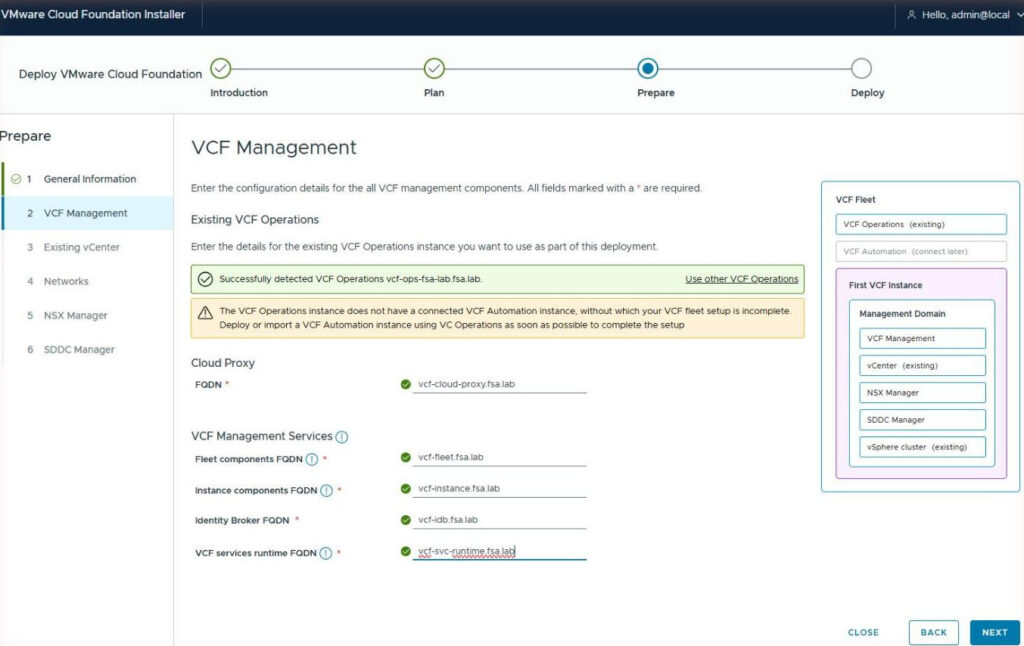Open VCF Management step in sidebar

pyautogui.click(x=88, y=213)
